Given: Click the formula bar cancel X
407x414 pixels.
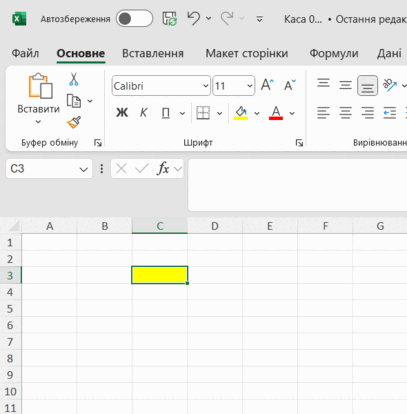Looking at the screenshot, I should tap(121, 169).
